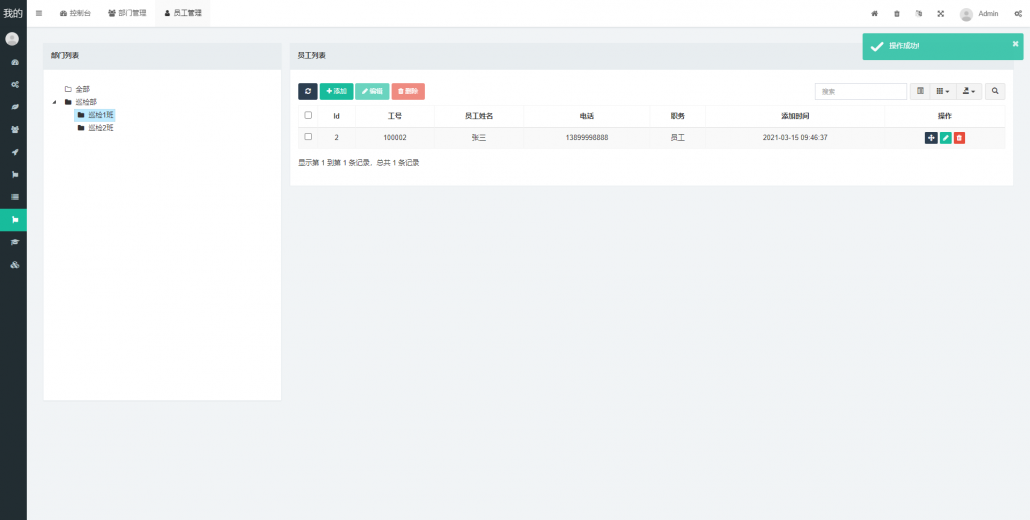Open the dashboard icon in left sidebar

pos(14,62)
